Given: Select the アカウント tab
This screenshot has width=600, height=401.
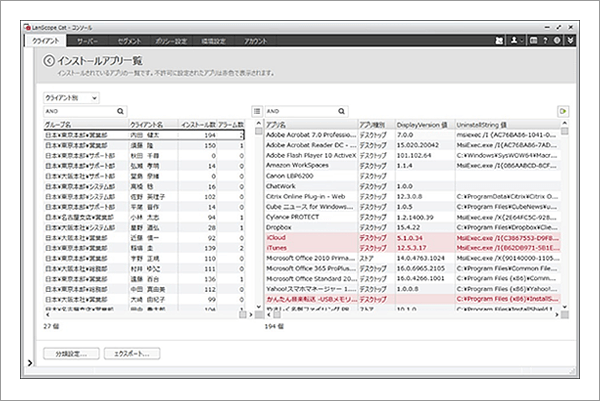Looking at the screenshot, I should [x=255, y=41].
